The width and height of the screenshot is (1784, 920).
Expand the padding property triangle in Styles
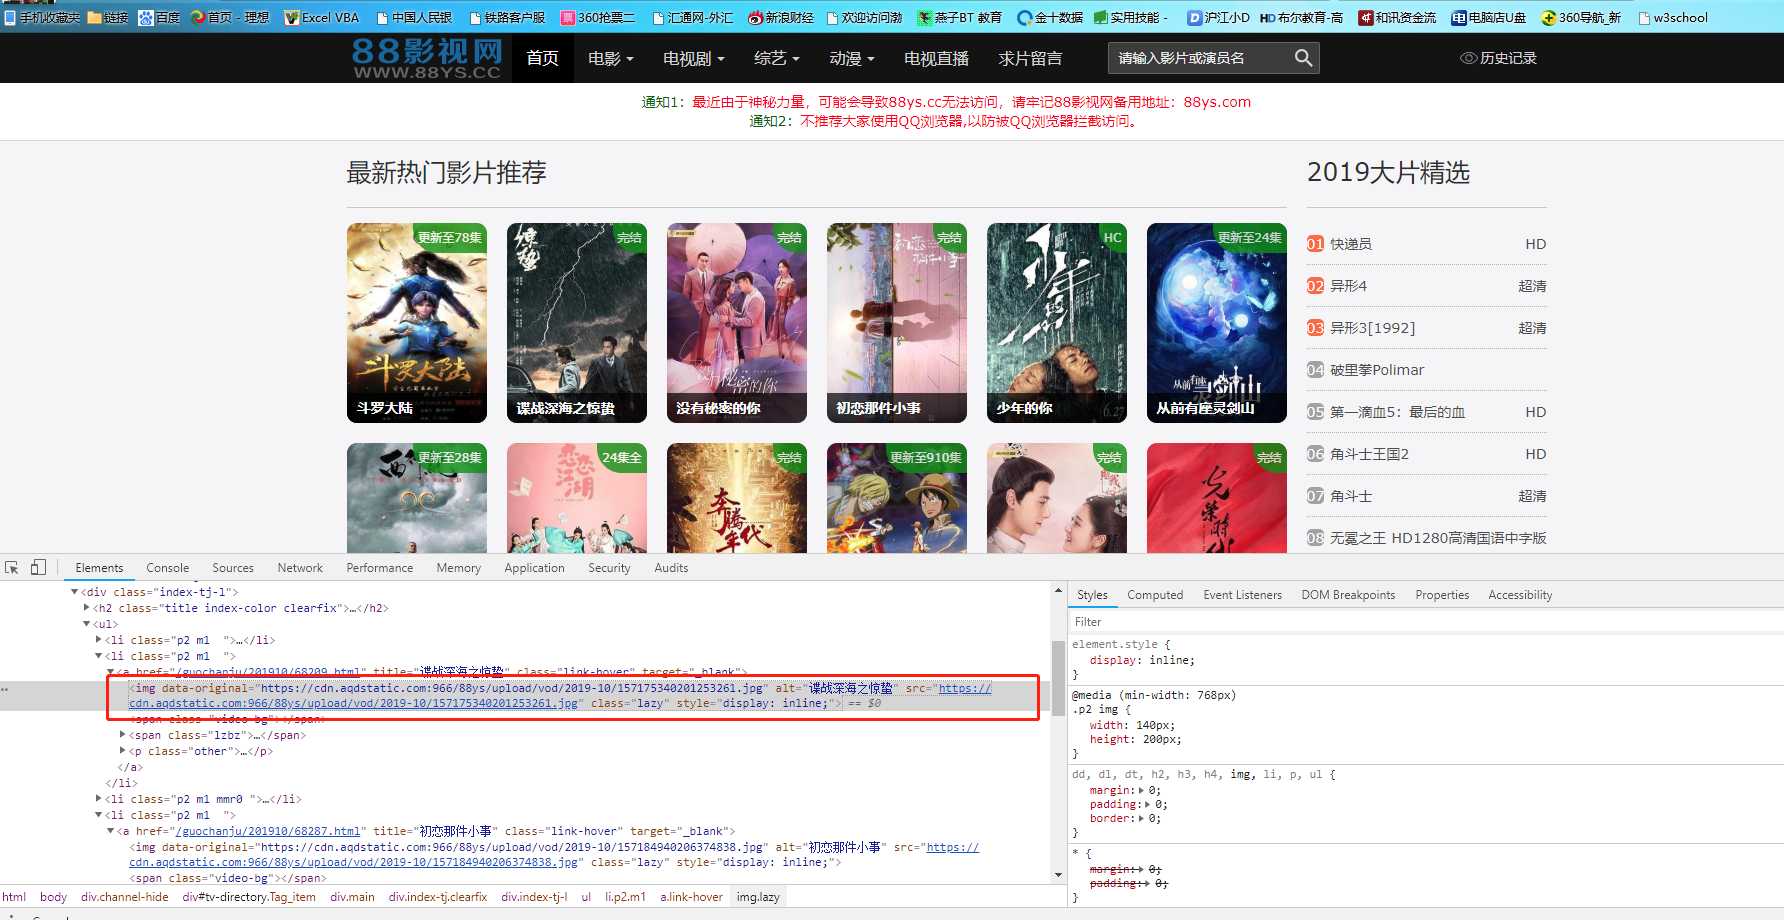1149,804
